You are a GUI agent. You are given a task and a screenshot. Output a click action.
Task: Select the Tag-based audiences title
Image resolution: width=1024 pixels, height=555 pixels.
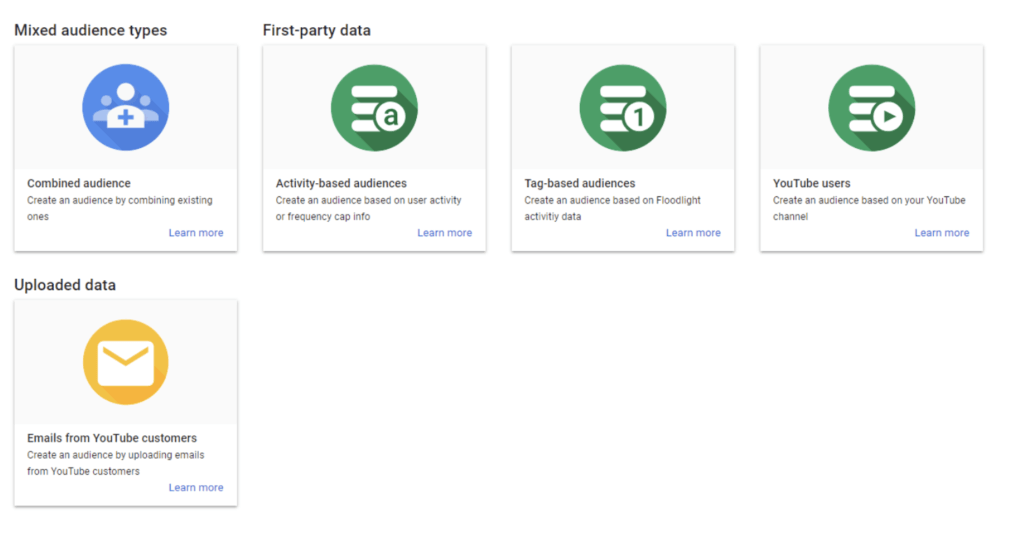point(580,184)
